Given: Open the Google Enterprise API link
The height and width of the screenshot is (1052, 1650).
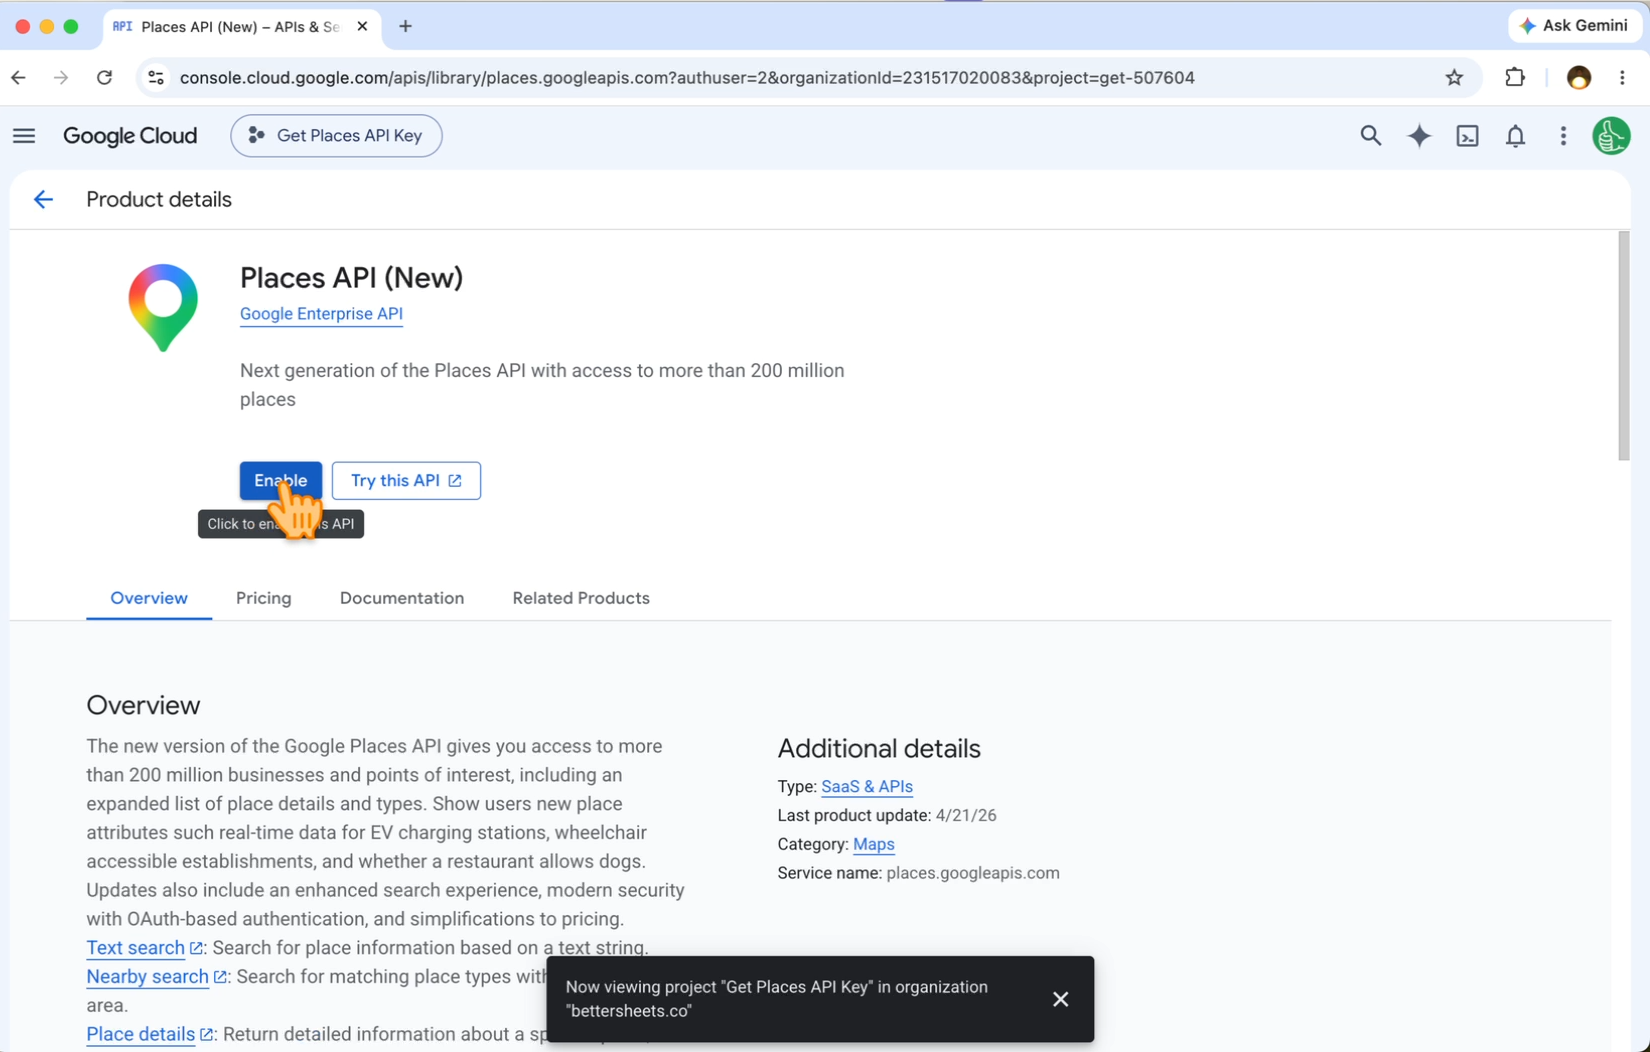Looking at the screenshot, I should (321, 314).
